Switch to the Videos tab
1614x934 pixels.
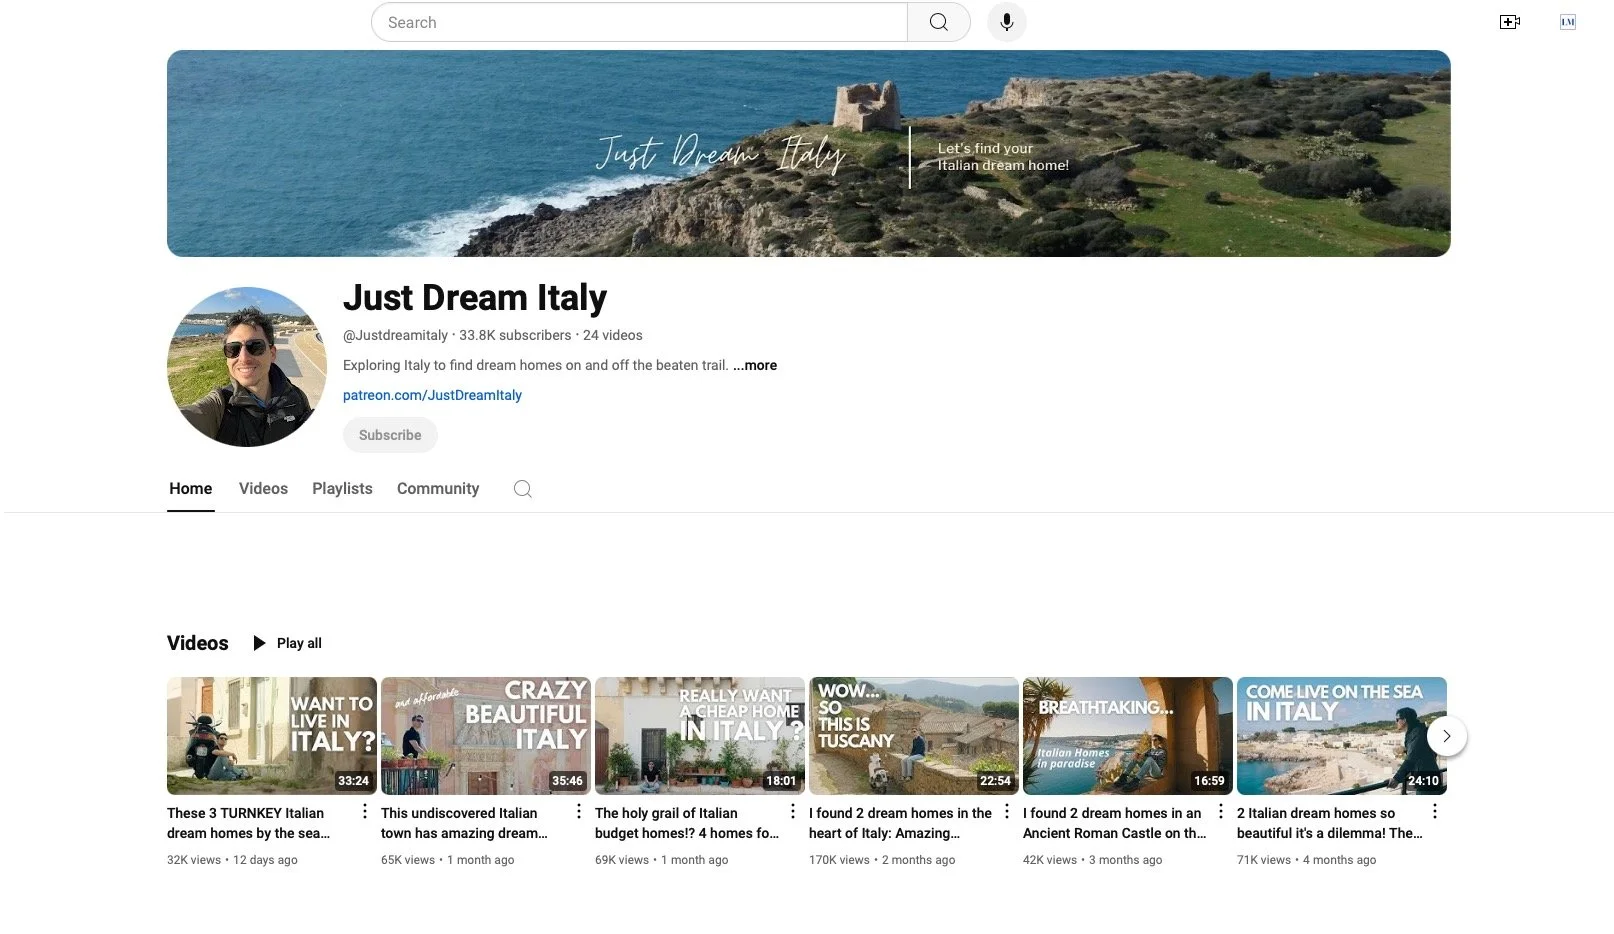(263, 489)
